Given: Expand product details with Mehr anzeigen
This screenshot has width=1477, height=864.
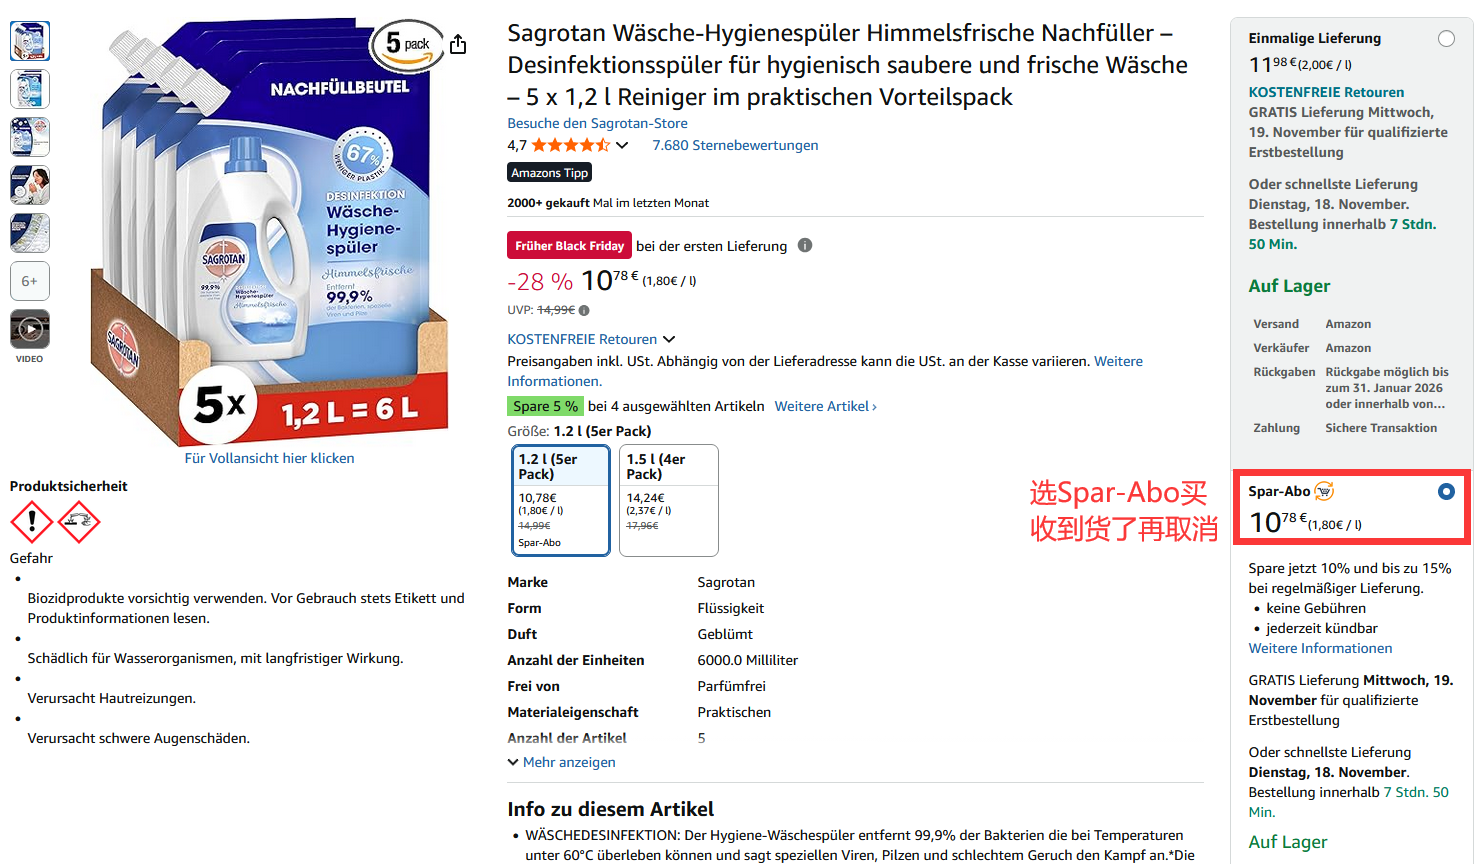Looking at the screenshot, I should tap(562, 762).
